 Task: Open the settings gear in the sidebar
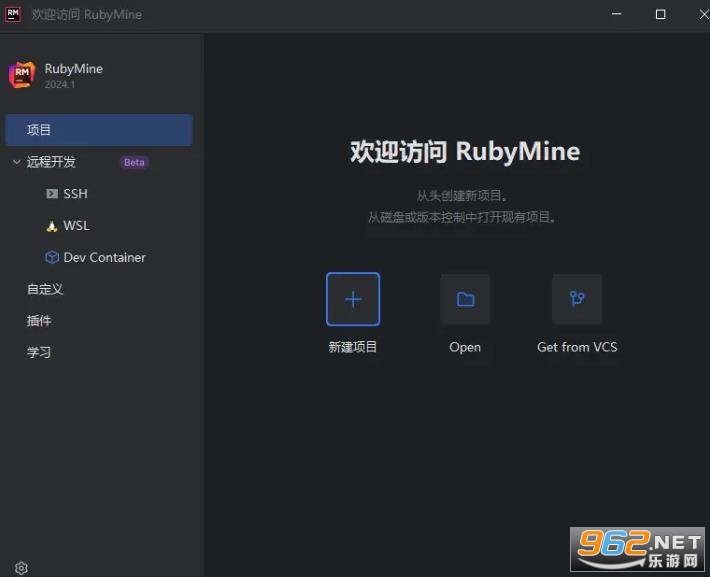click(21, 567)
